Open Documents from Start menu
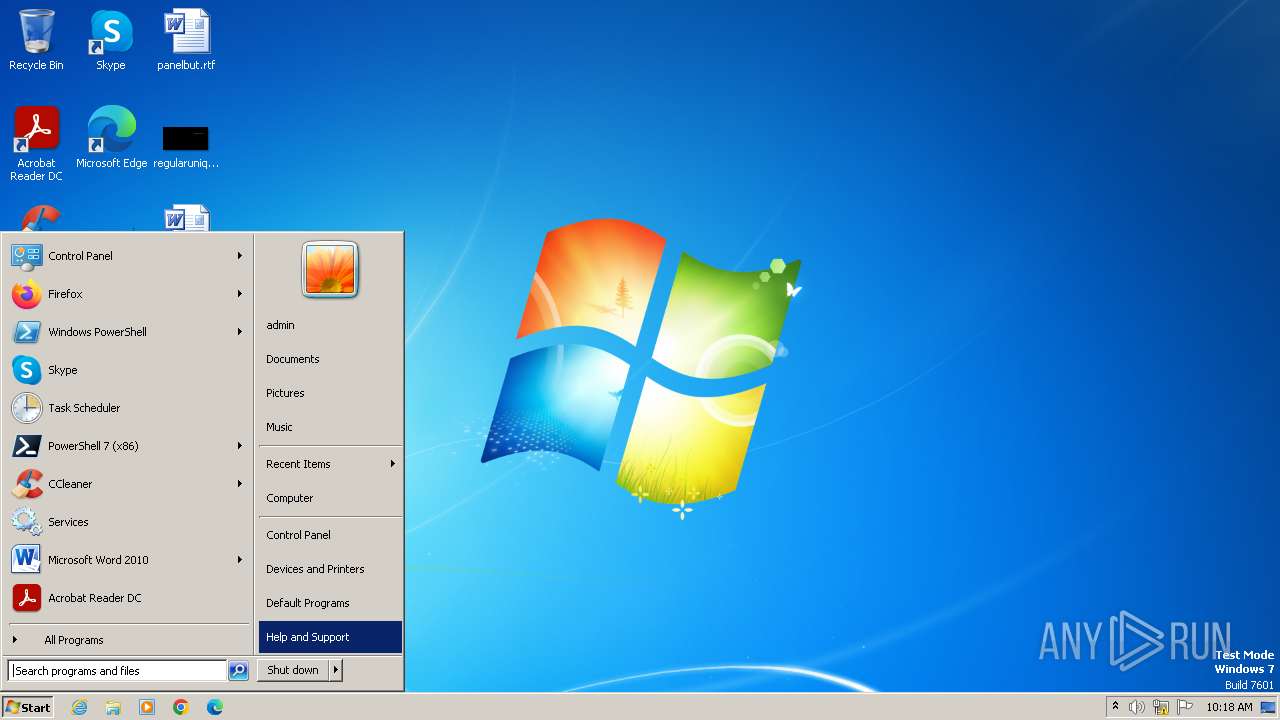This screenshot has width=1280, height=720. [330, 359]
